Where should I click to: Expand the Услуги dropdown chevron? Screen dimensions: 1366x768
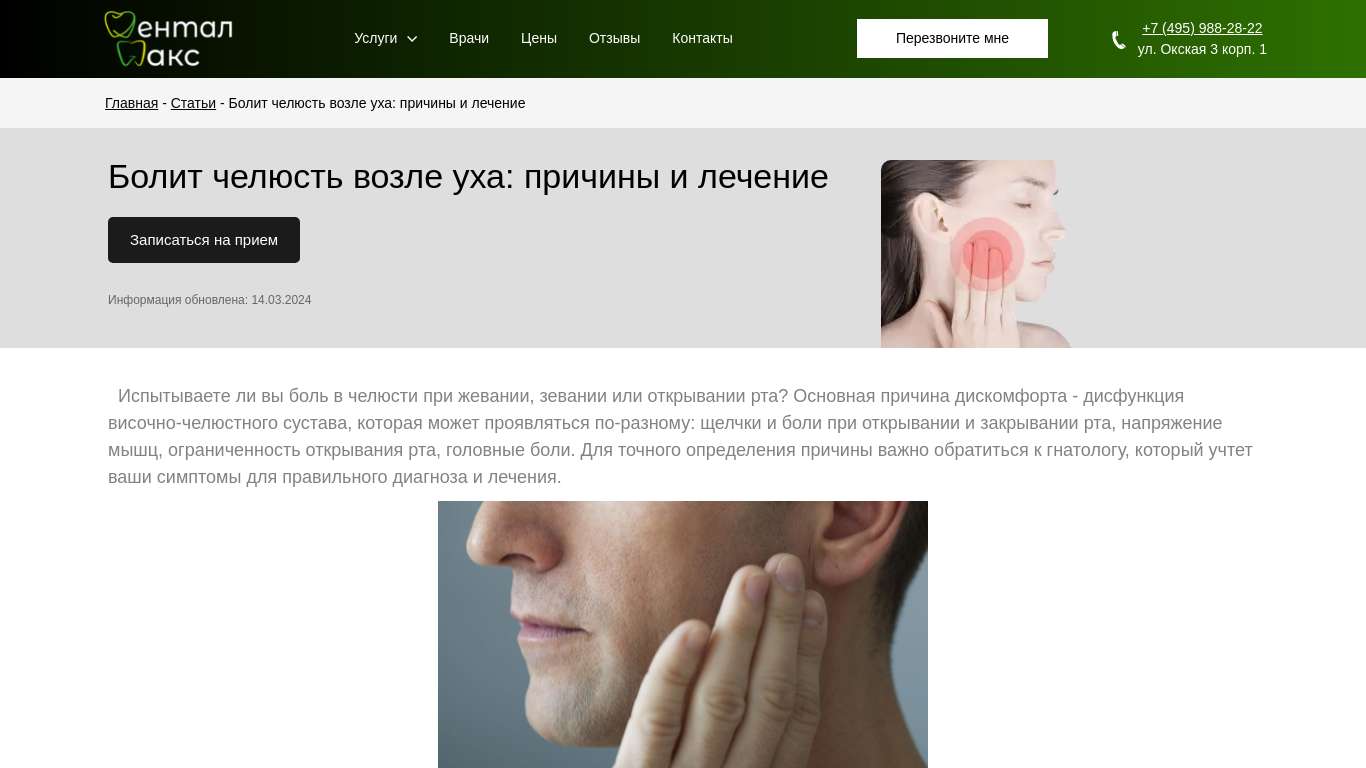point(412,39)
